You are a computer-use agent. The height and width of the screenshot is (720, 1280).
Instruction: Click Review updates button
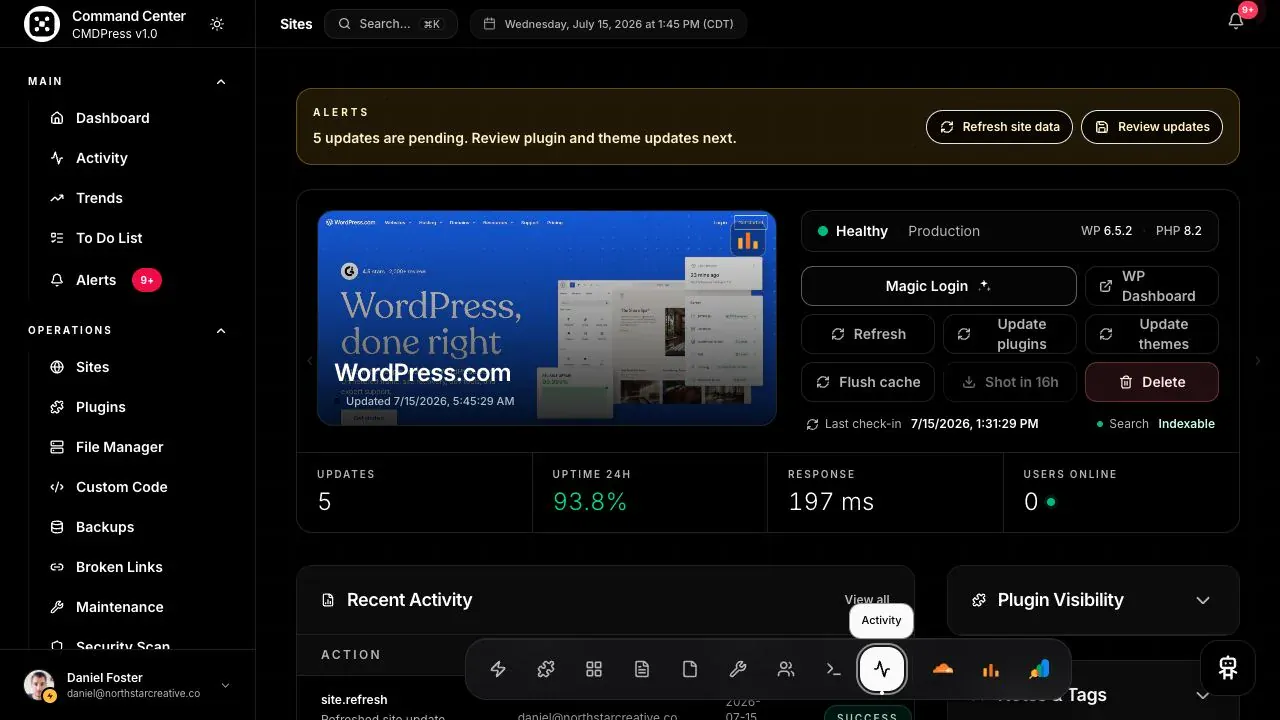[x=1152, y=127]
